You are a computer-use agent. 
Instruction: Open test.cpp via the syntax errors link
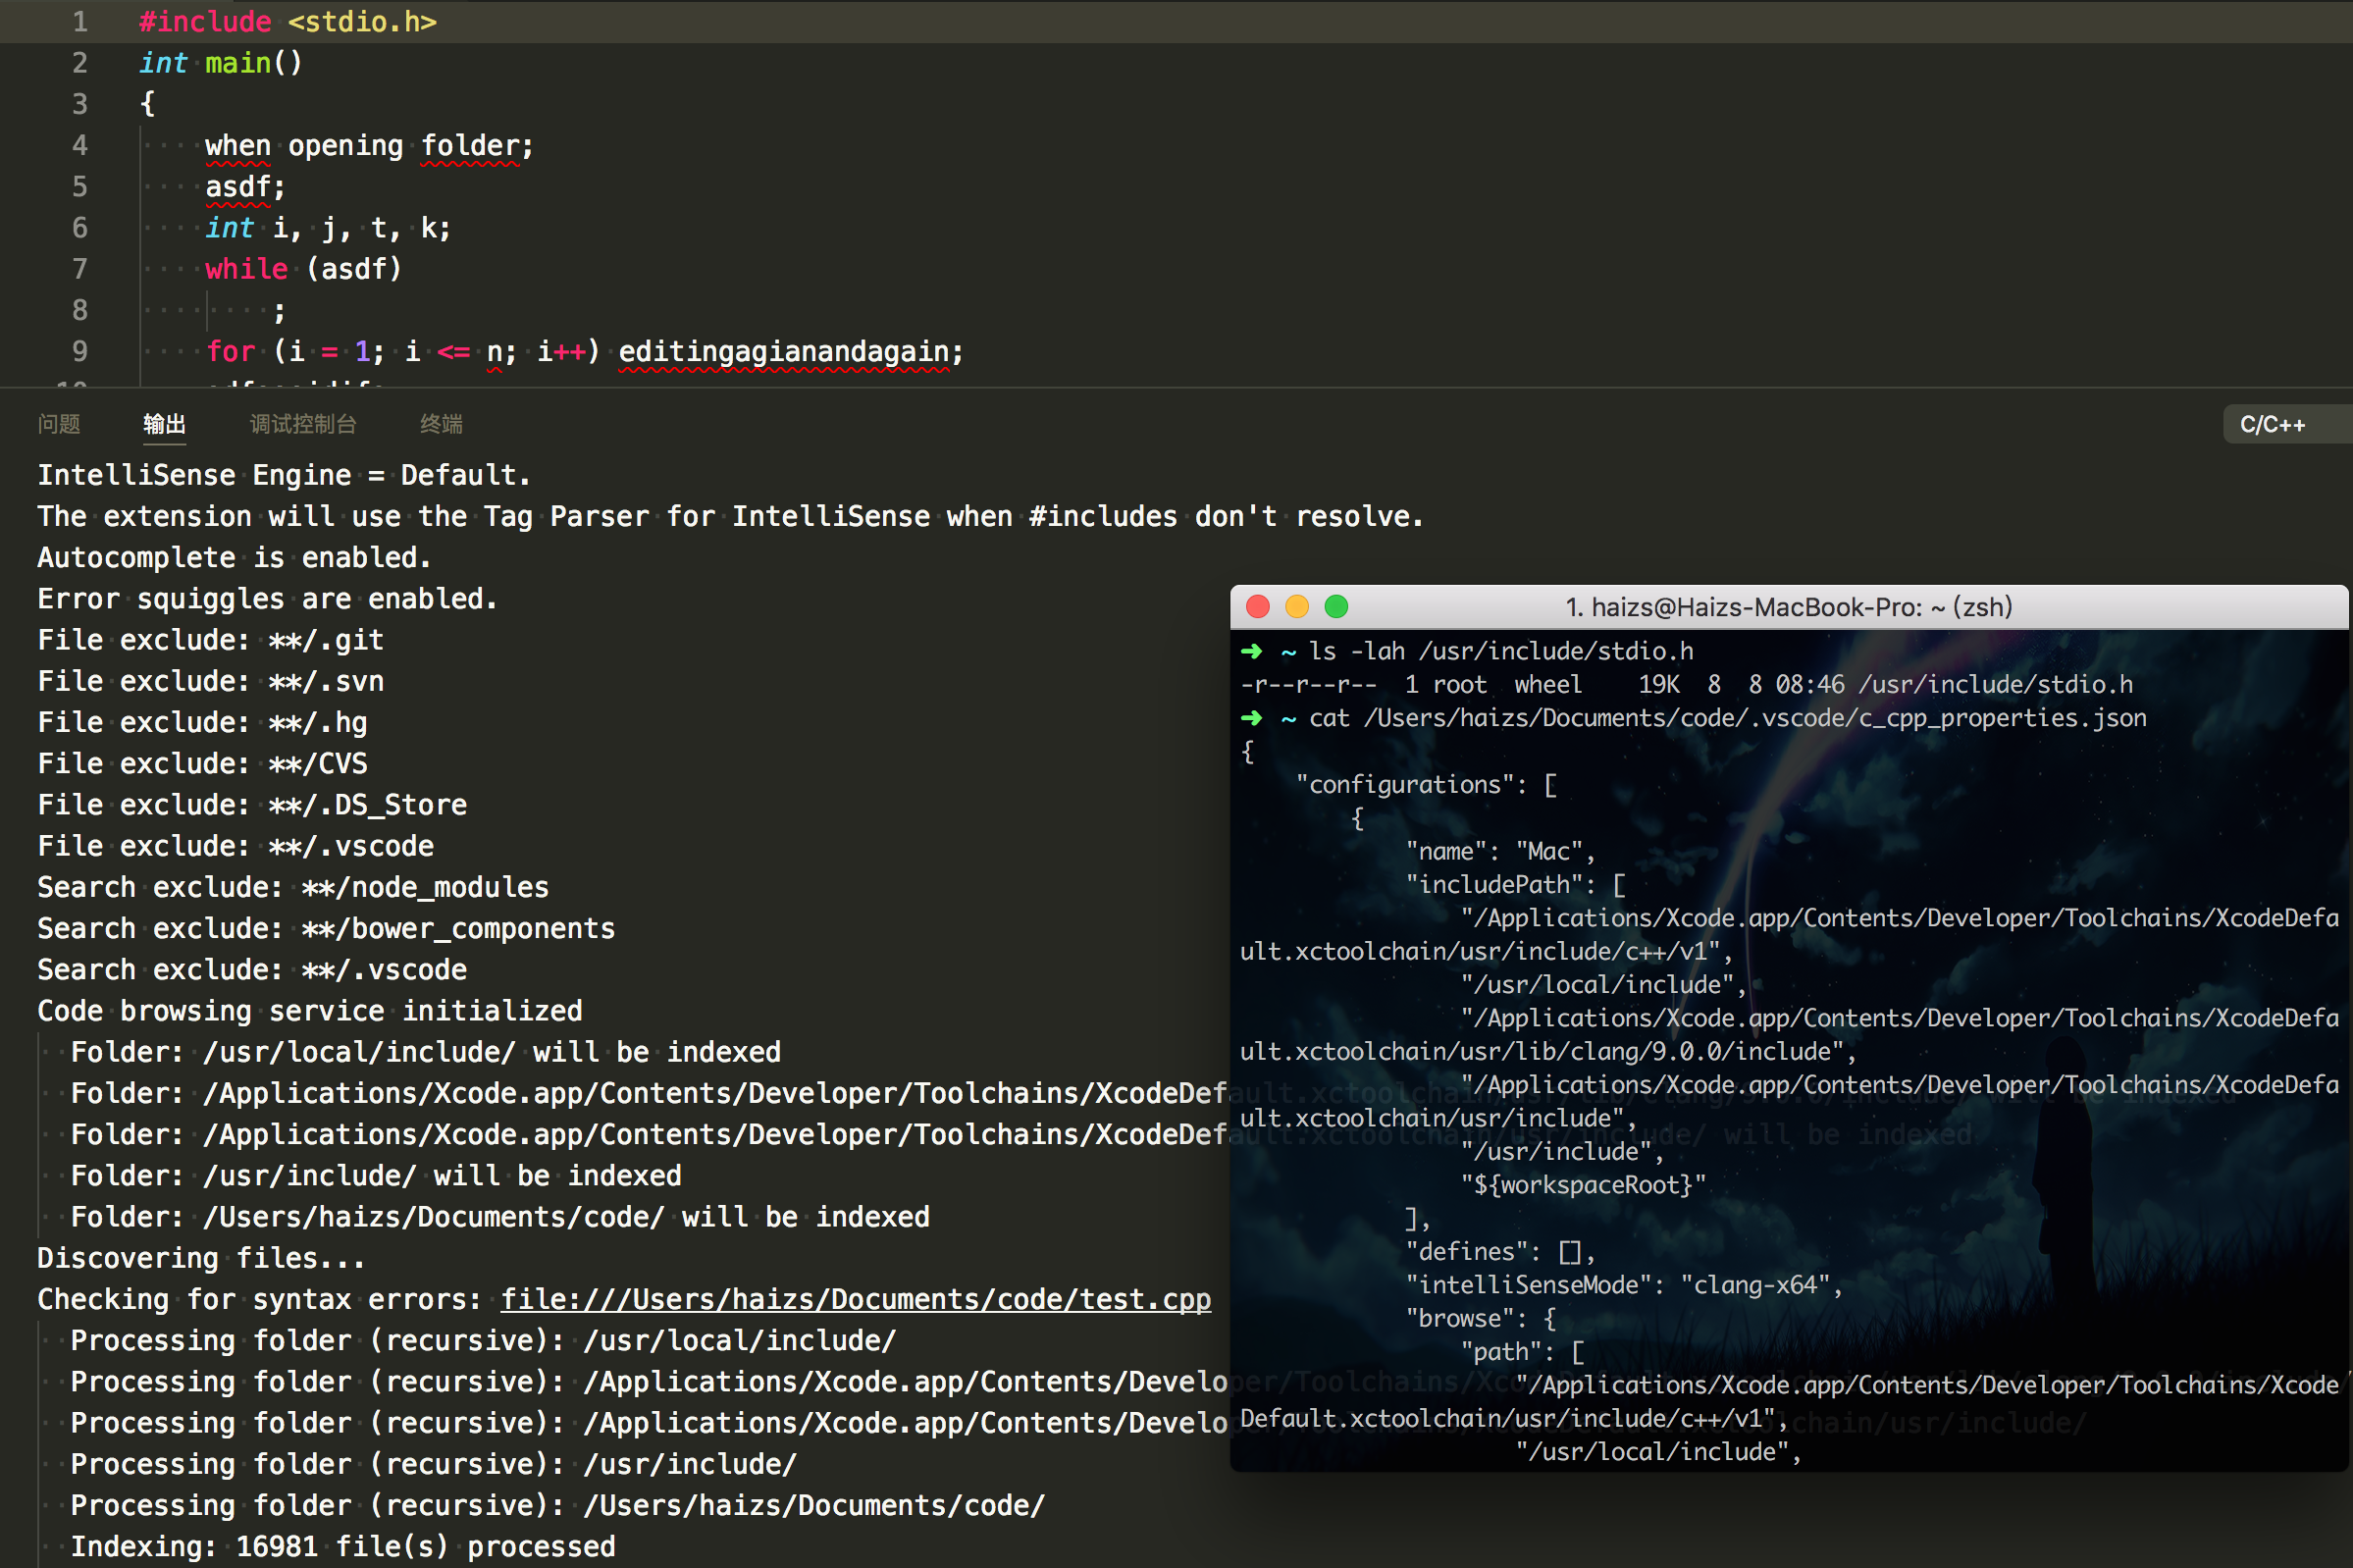855,1298
